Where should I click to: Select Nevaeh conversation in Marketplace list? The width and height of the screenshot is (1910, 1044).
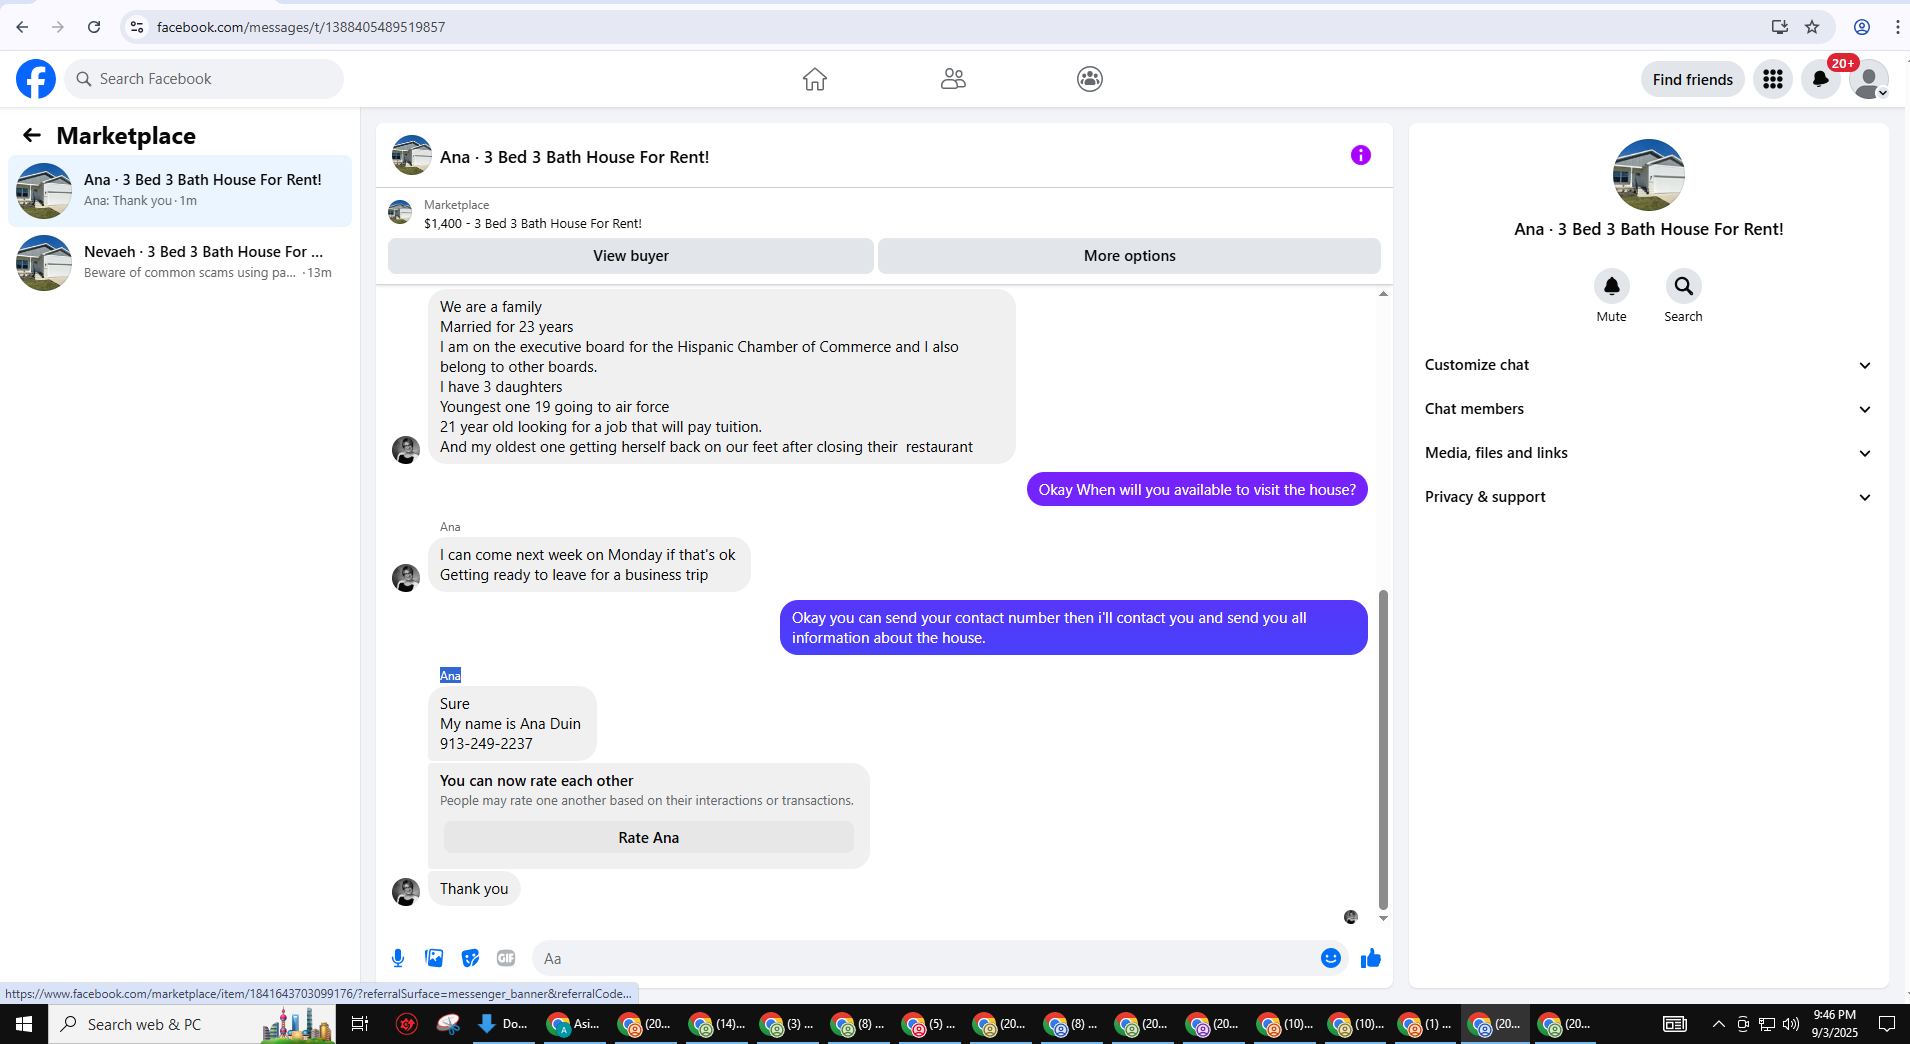click(x=180, y=263)
